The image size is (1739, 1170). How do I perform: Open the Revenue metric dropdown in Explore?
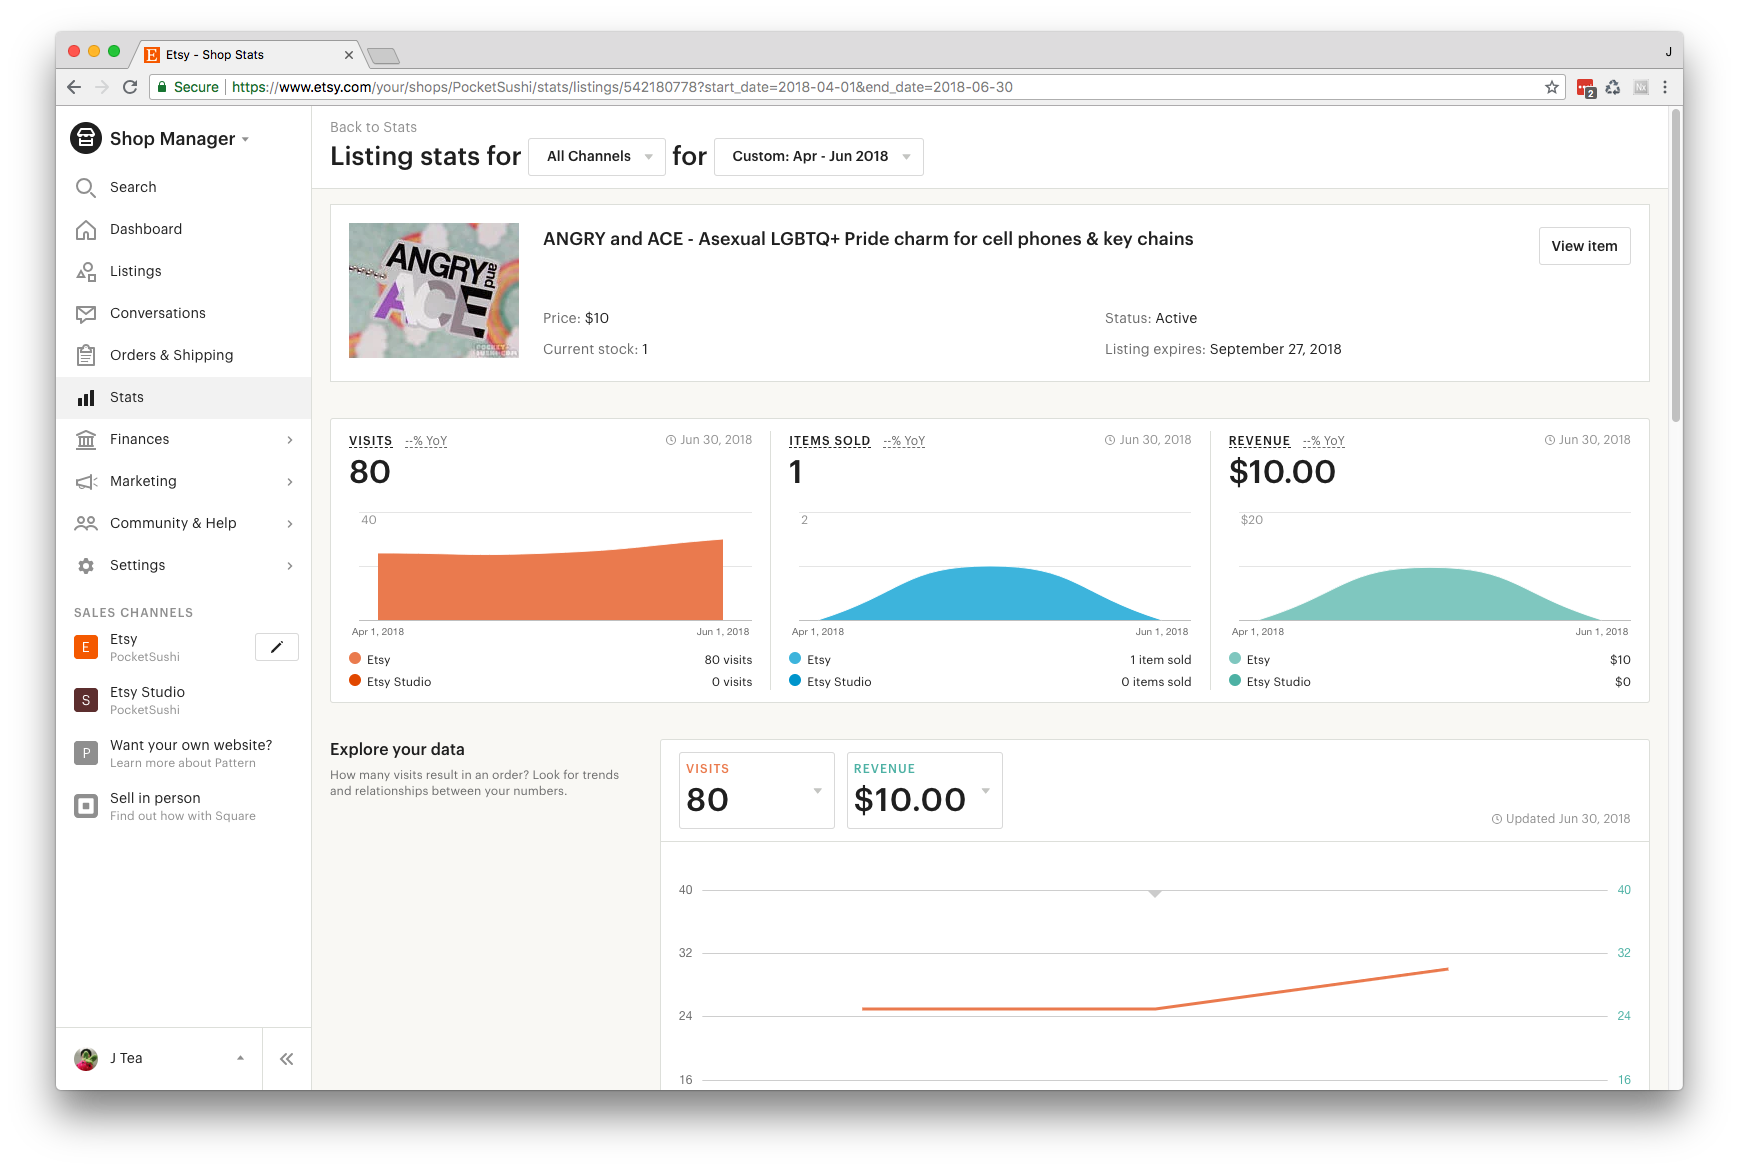(x=925, y=790)
